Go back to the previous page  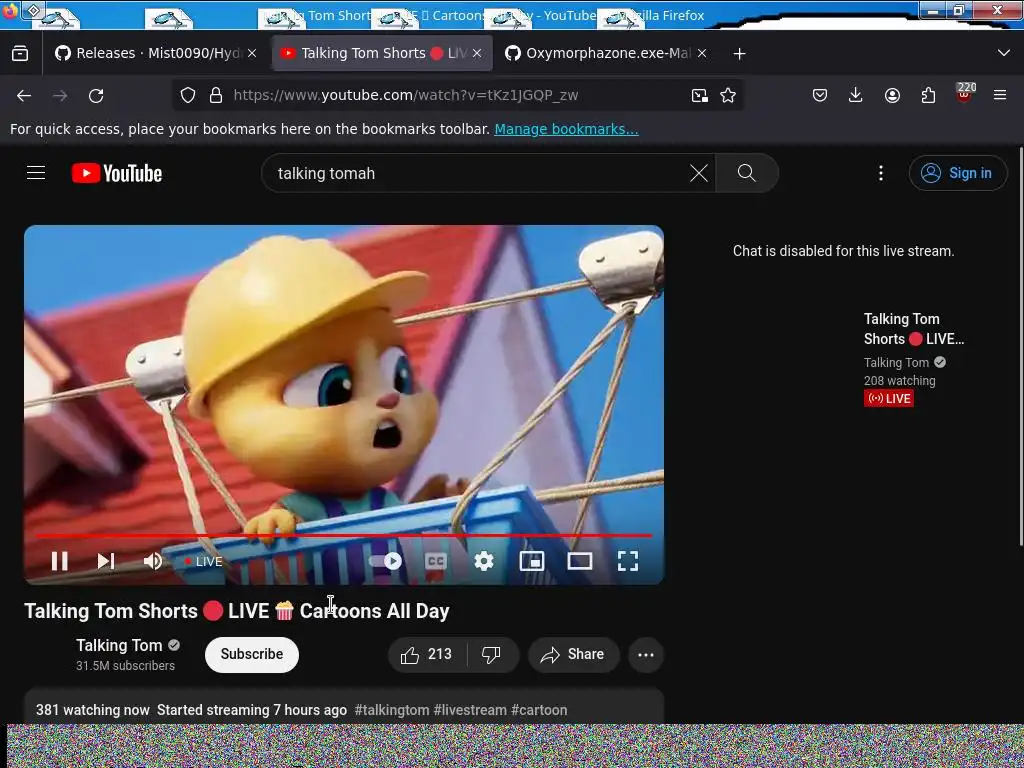point(24,96)
